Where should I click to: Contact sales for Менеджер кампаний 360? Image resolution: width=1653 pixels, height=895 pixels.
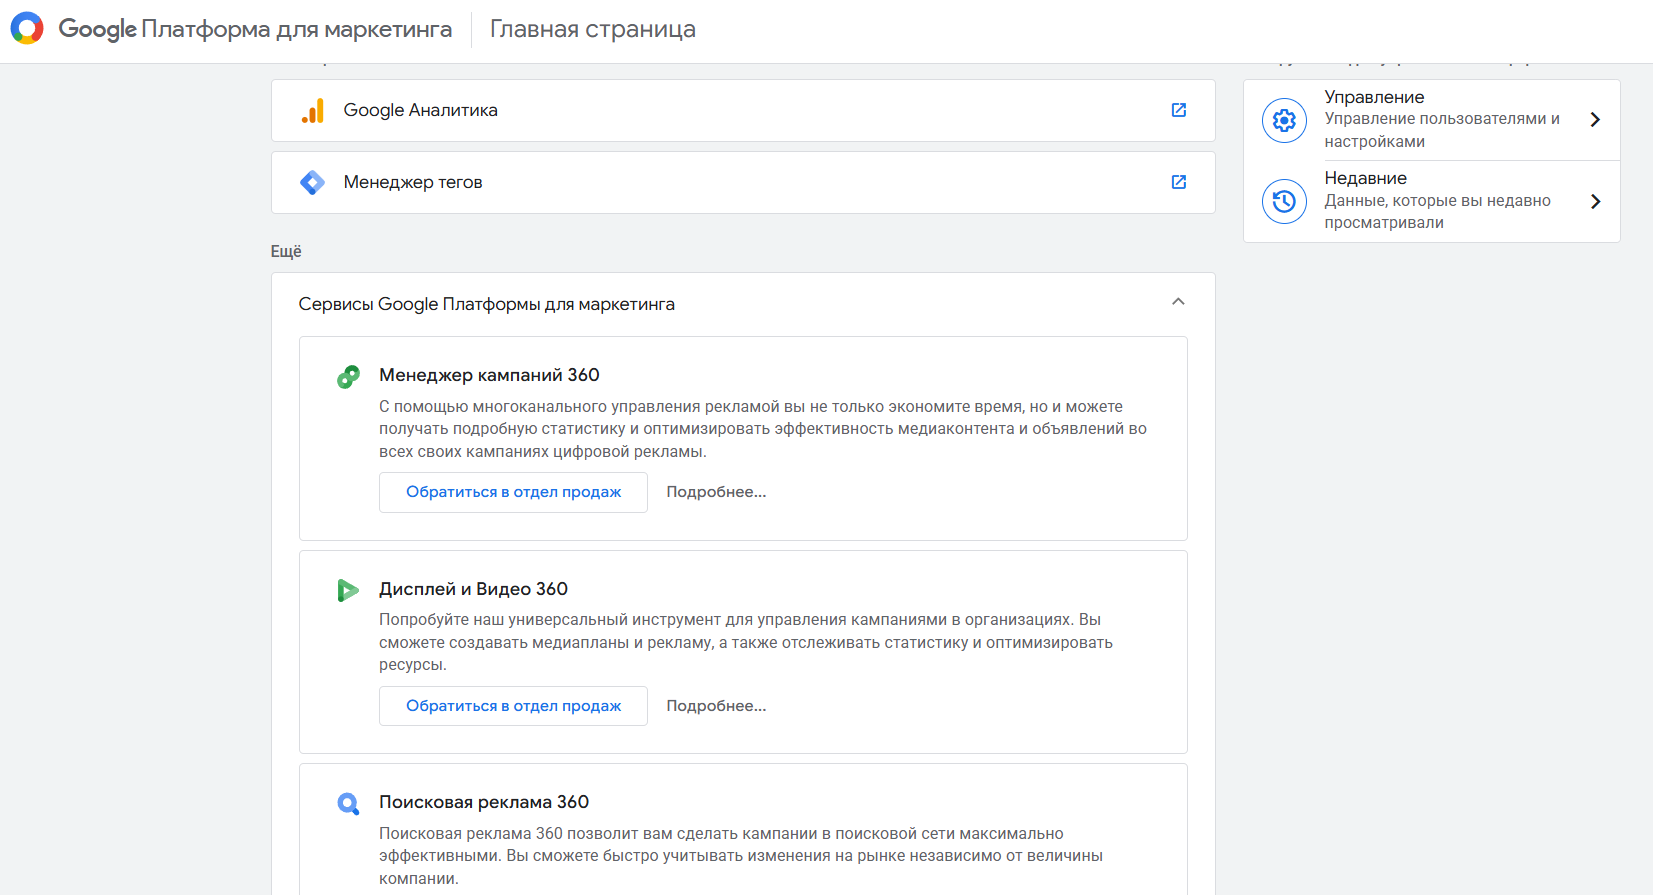(513, 492)
